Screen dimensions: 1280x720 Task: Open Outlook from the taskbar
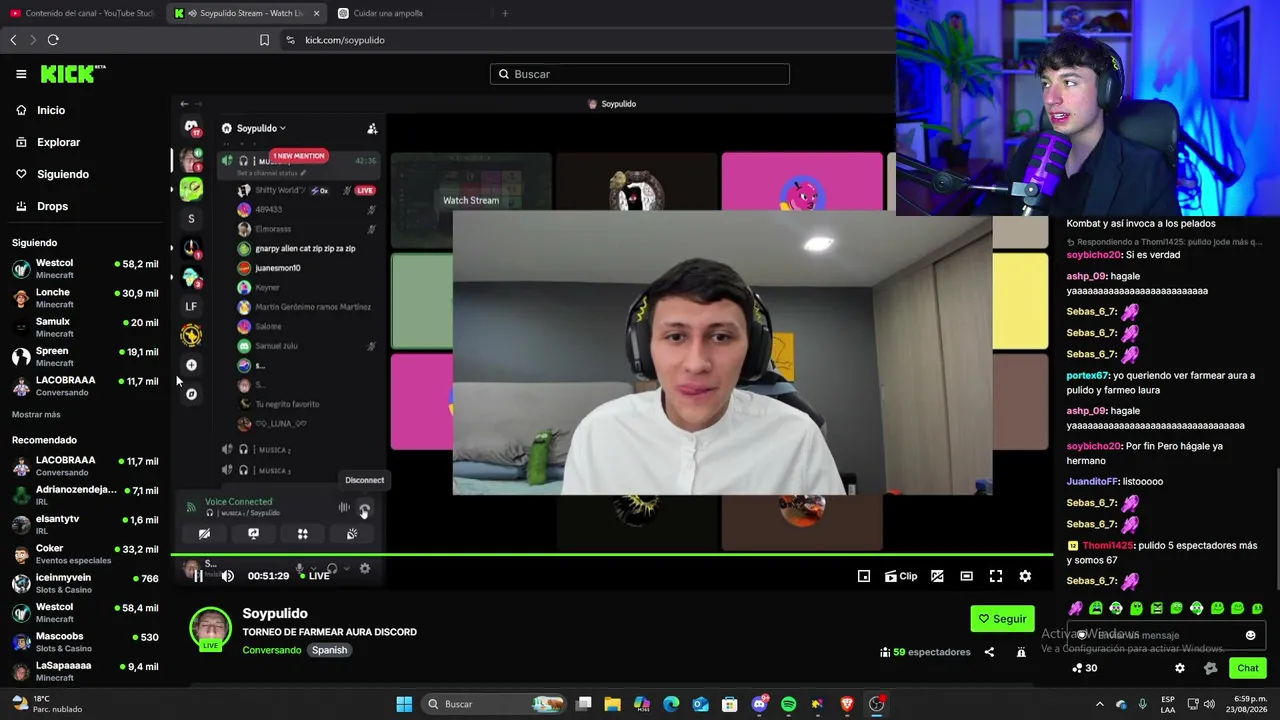[700, 704]
